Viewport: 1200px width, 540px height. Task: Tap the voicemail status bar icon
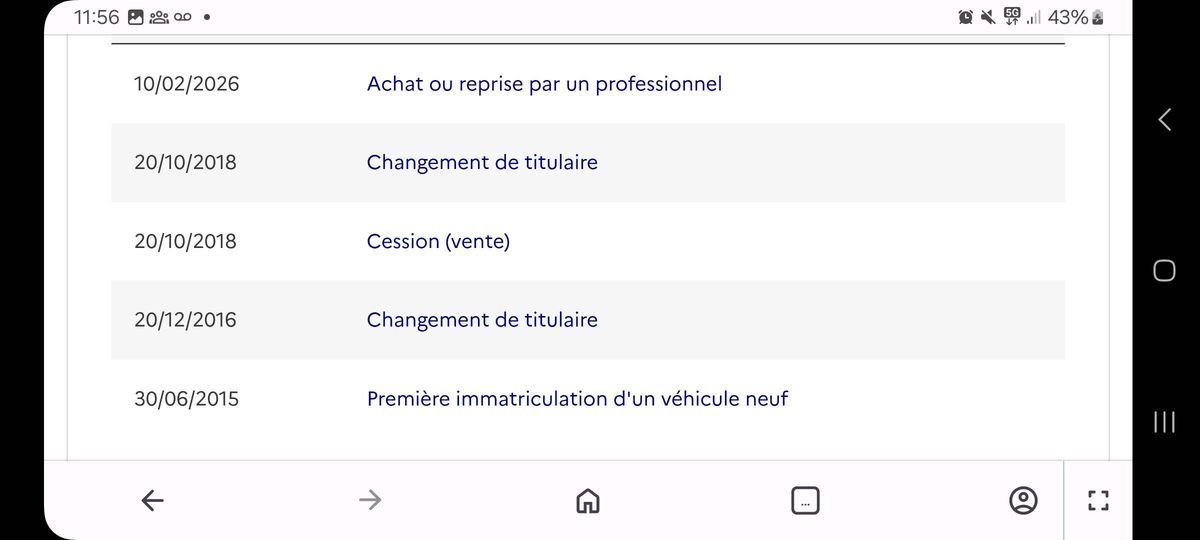(183, 18)
